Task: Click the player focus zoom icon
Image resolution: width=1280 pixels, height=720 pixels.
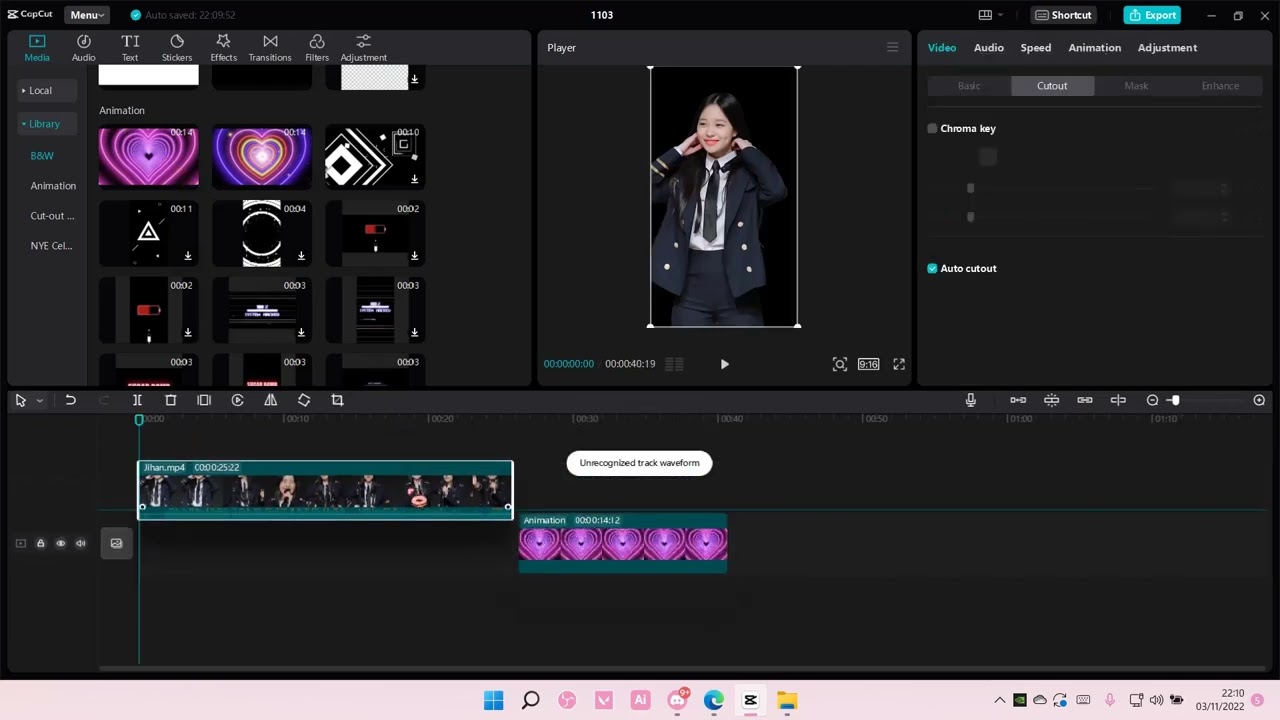Action: (x=840, y=364)
